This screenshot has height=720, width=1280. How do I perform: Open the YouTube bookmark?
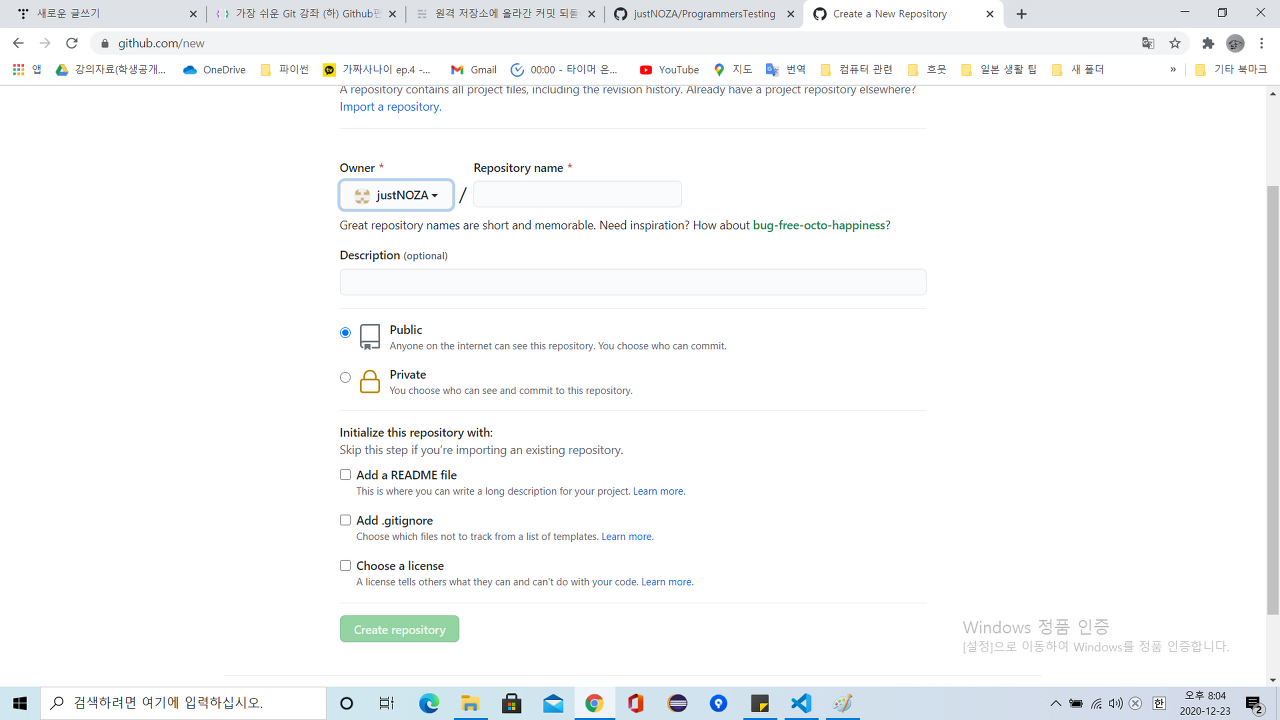pos(669,69)
